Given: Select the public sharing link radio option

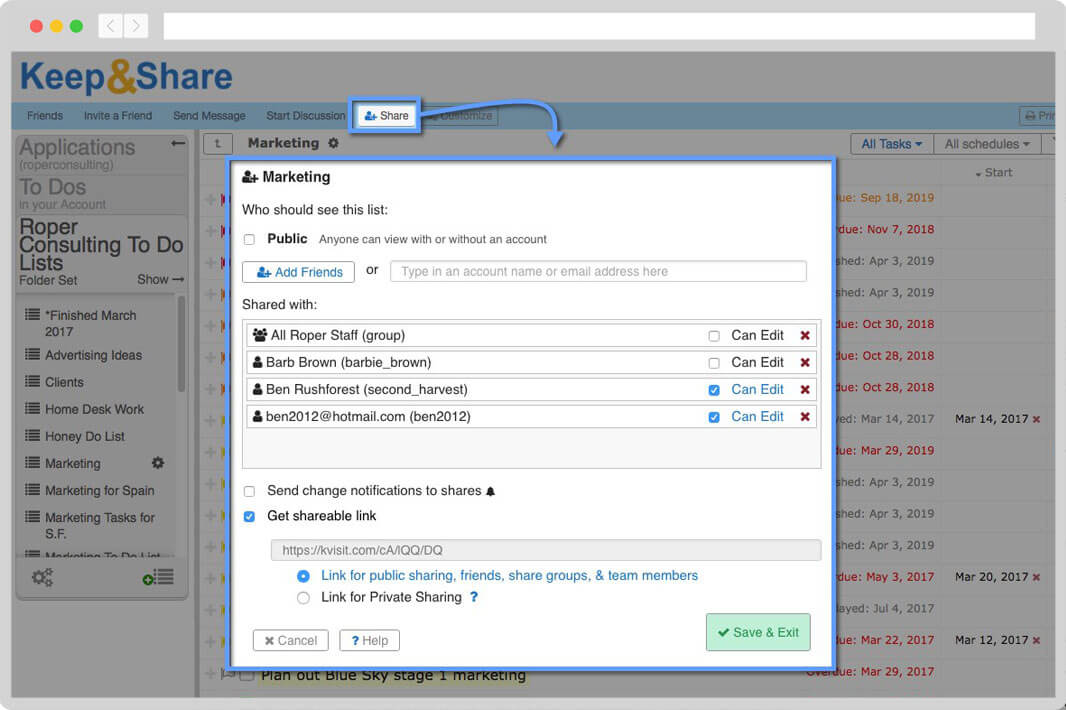Looking at the screenshot, I should 303,576.
